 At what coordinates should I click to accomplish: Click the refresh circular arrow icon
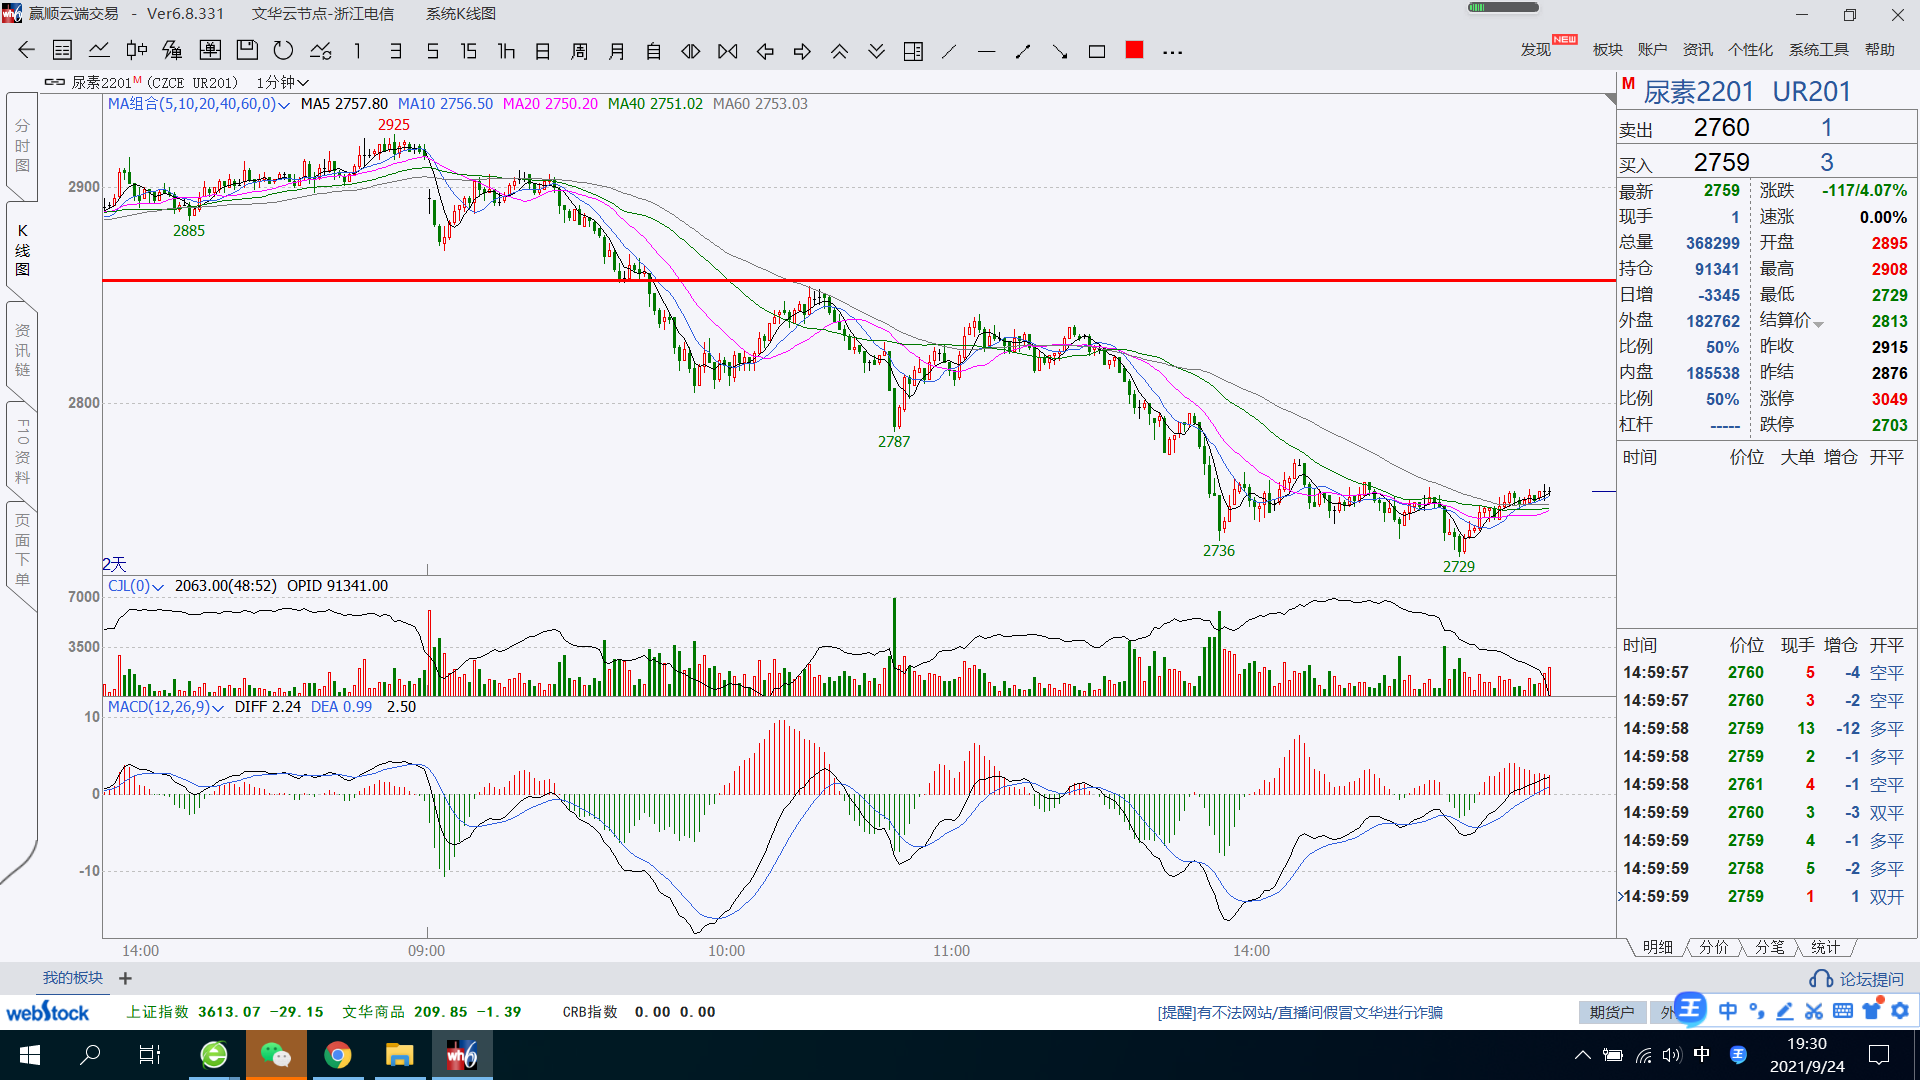(x=283, y=51)
